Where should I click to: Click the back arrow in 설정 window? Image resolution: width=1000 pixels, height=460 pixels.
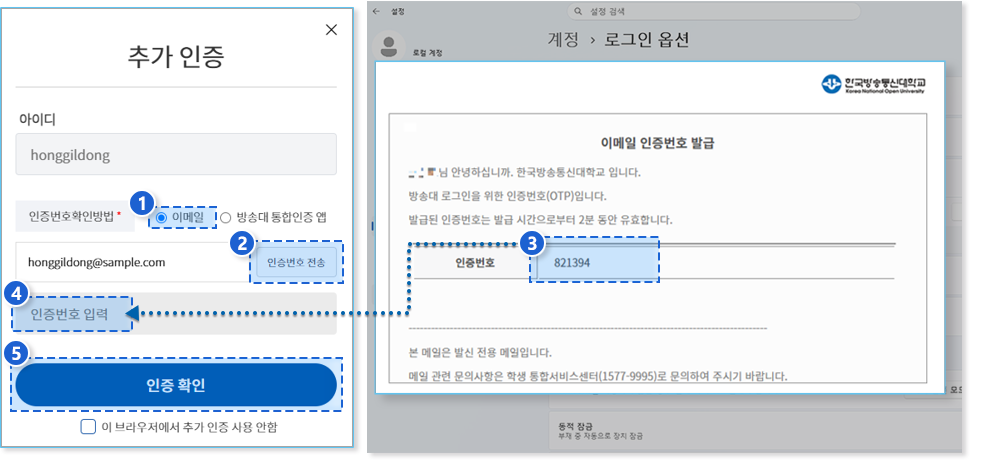pyautogui.click(x=376, y=11)
